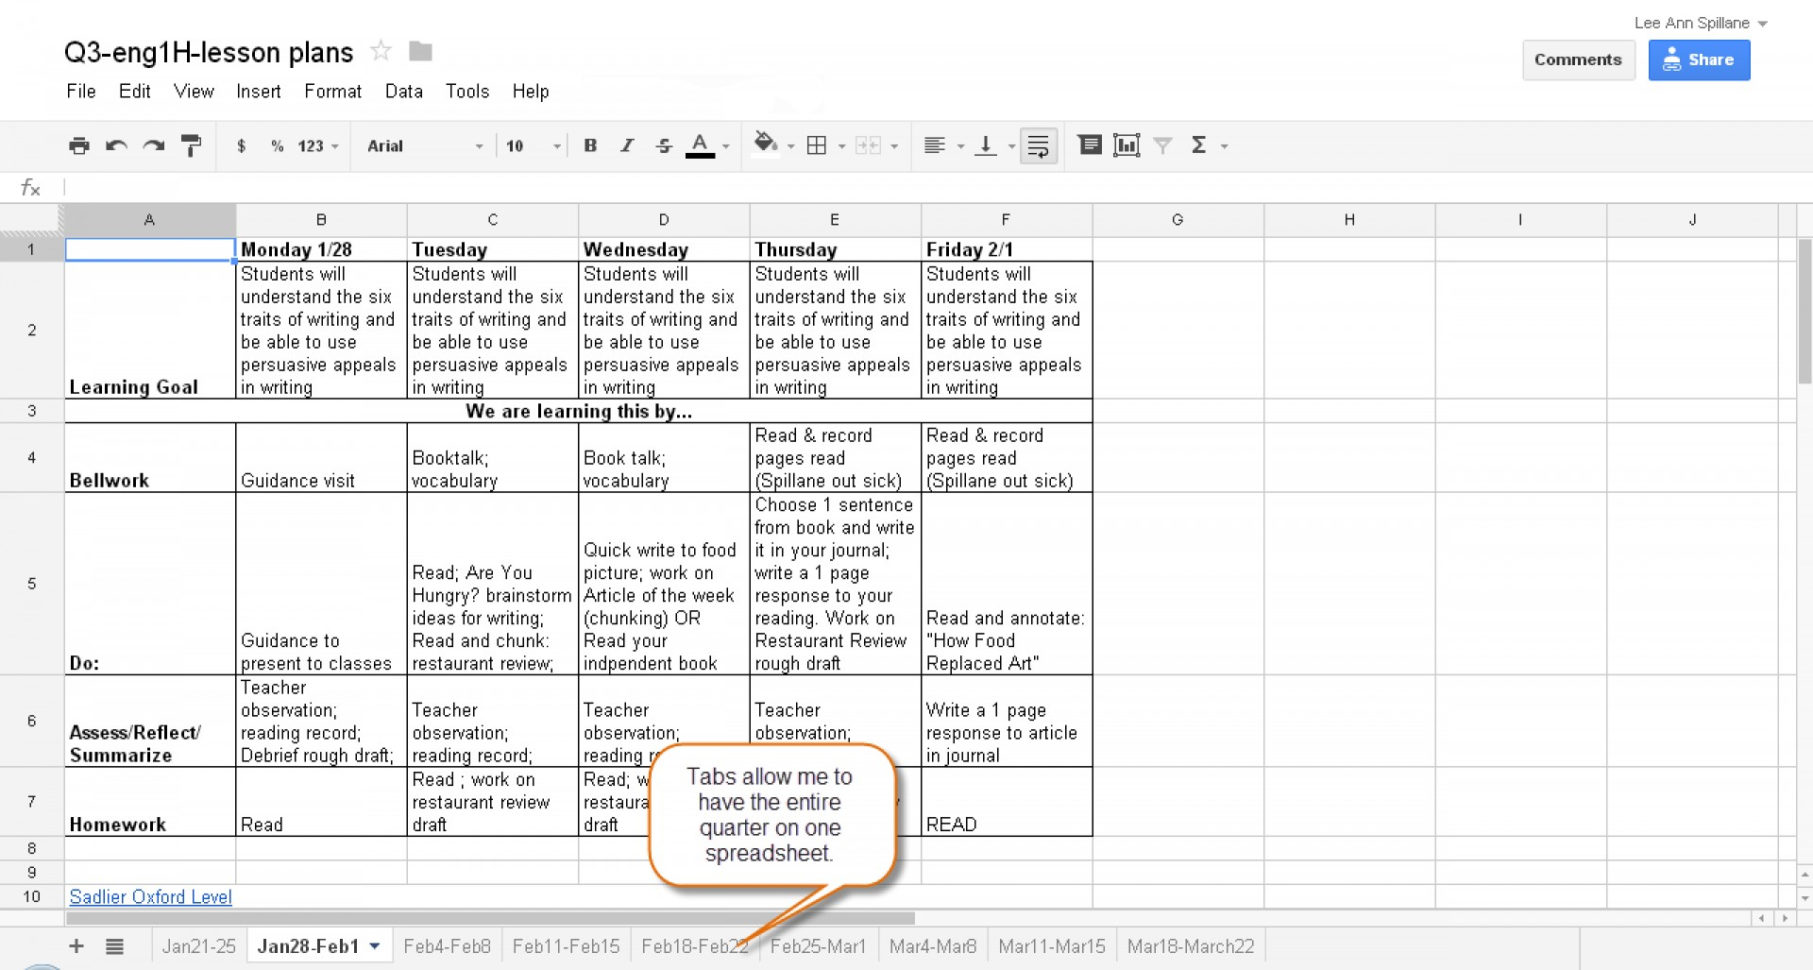Switch to the Feb4-Feb8 sheet tab
1813x970 pixels.
coord(447,945)
